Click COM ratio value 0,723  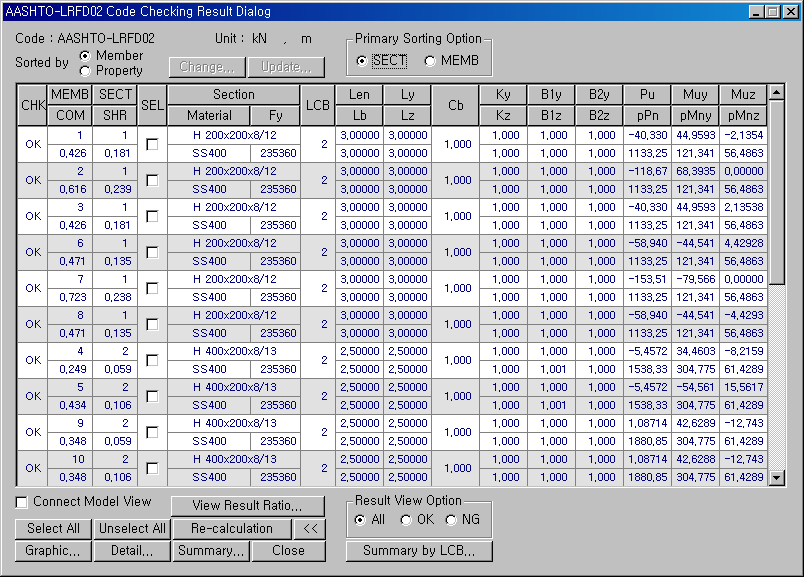click(72, 297)
